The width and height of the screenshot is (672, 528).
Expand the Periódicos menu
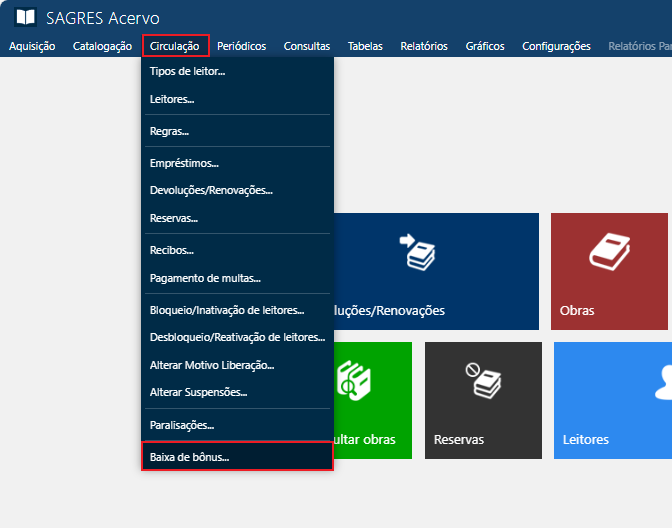pos(241,46)
